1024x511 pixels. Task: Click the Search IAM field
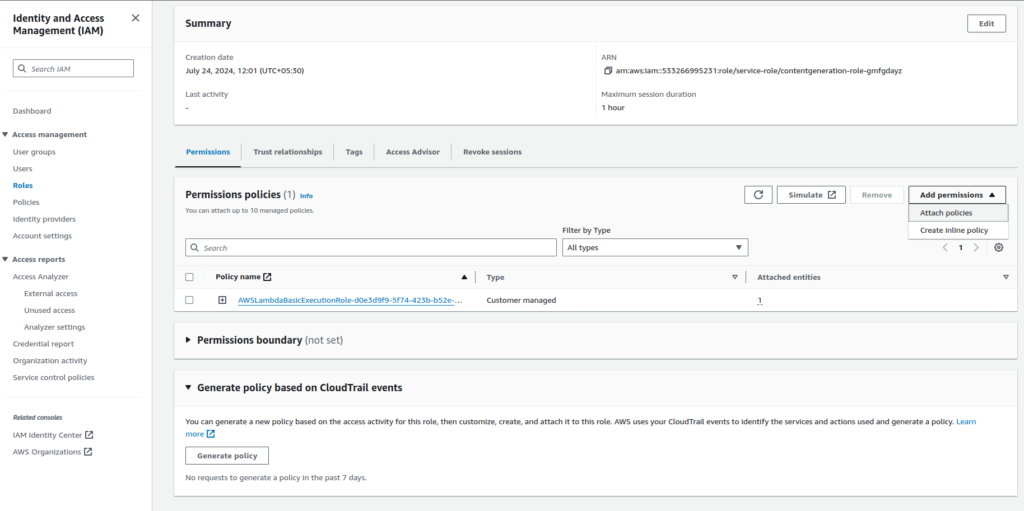73,68
